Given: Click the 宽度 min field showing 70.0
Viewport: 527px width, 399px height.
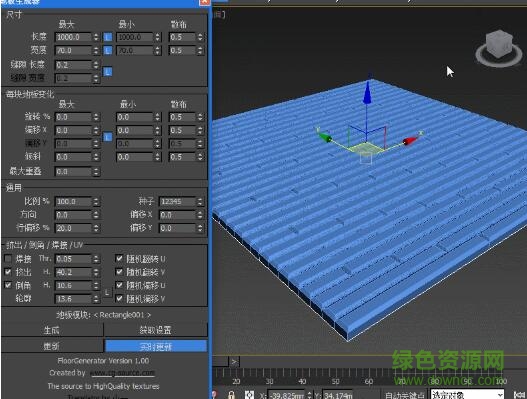Looking at the screenshot, I should (x=134, y=50).
